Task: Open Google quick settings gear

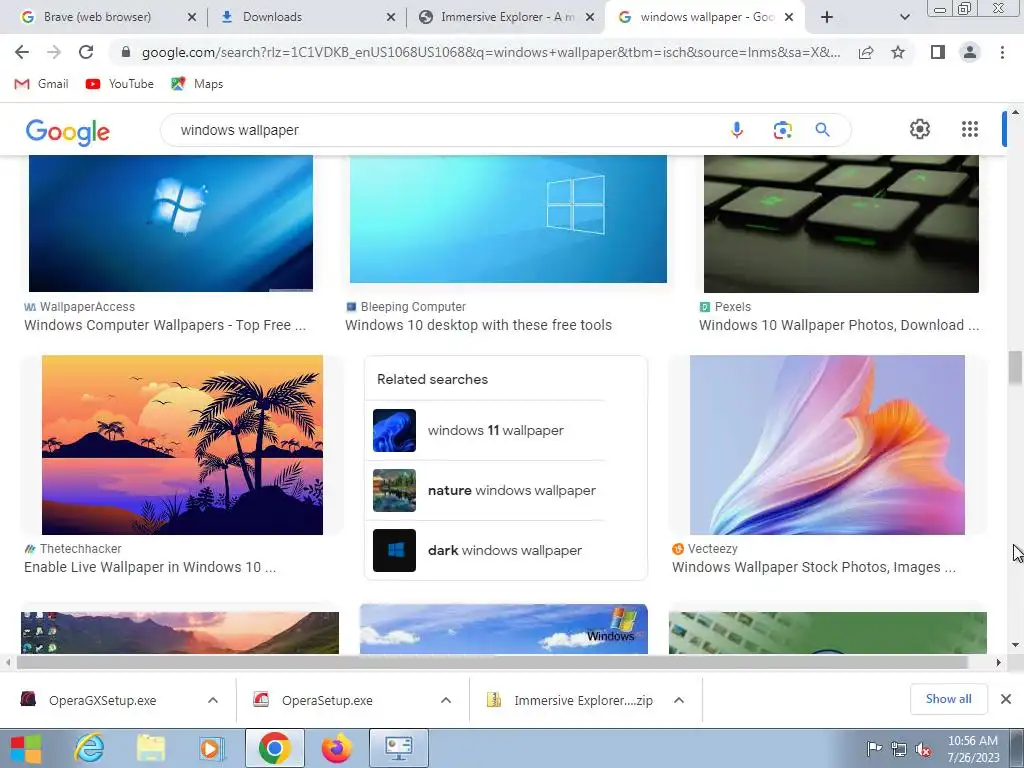Action: (x=920, y=129)
